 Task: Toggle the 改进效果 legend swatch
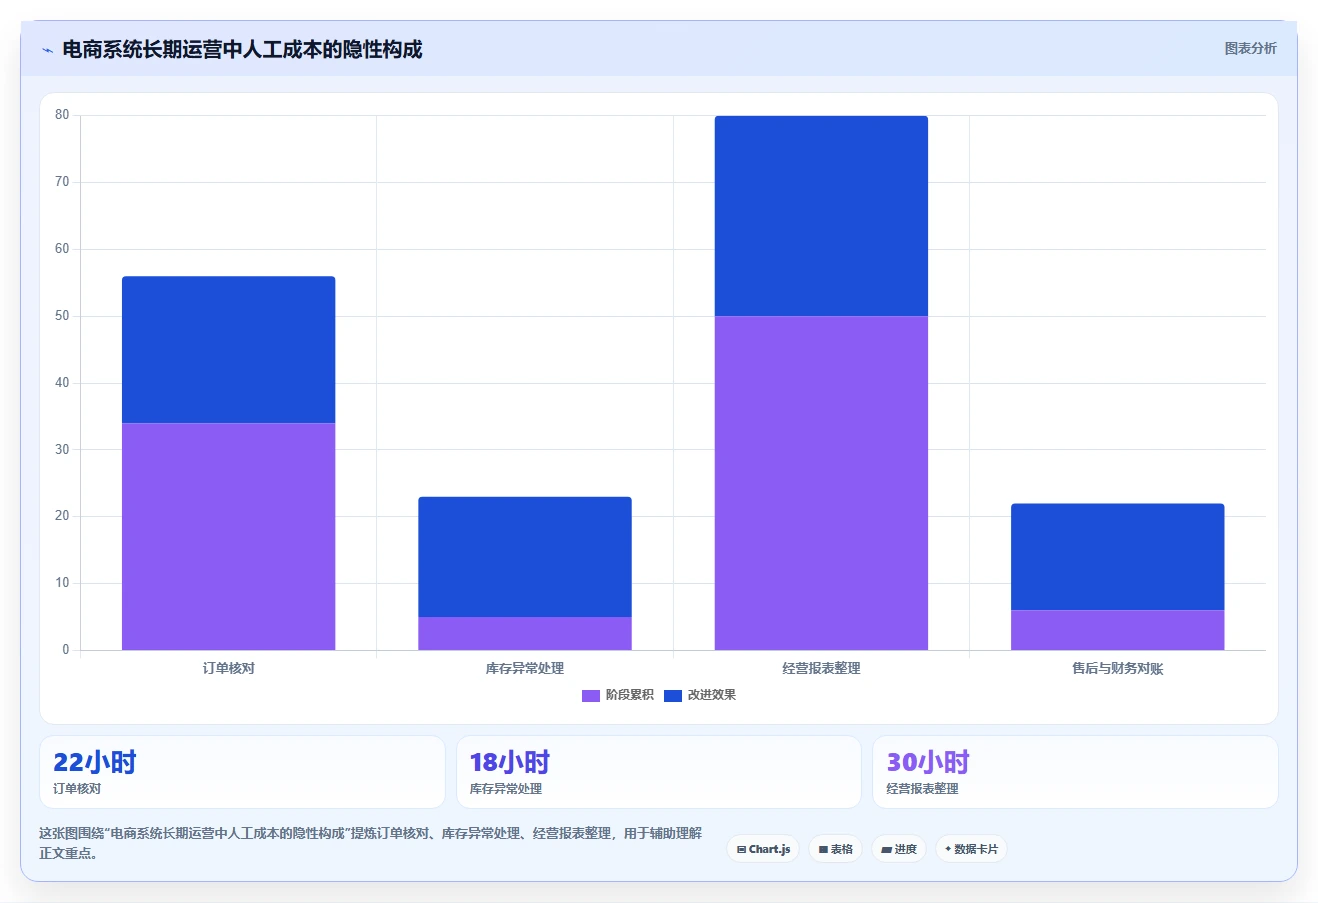(x=673, y=696)
